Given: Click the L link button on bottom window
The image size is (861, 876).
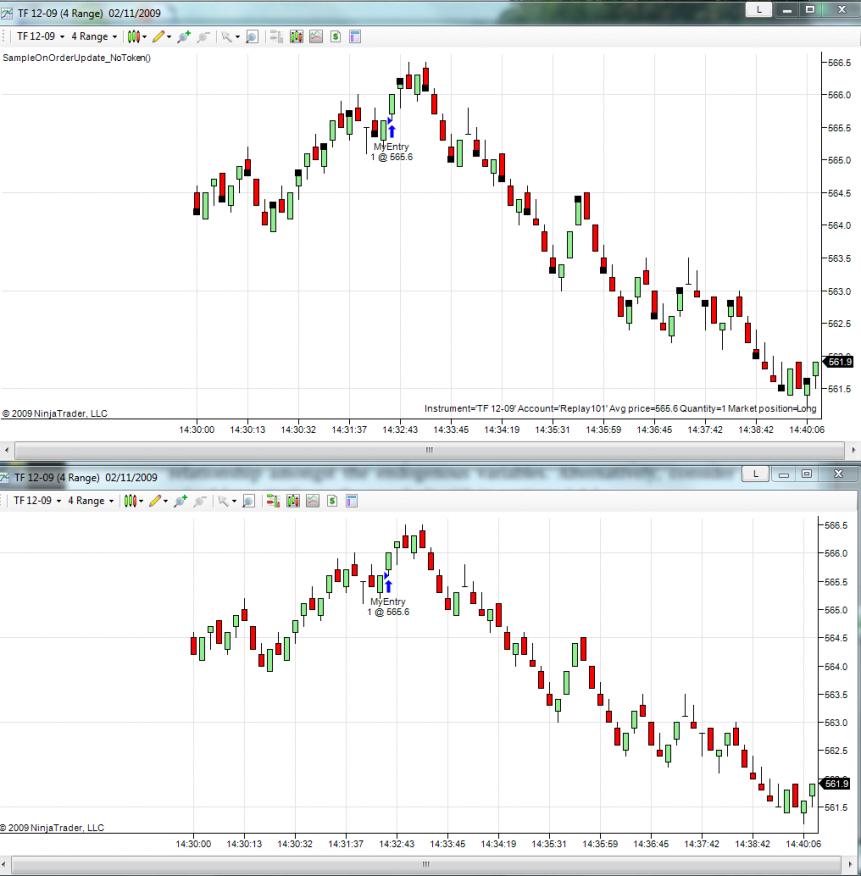Looking at the screenshot, I should tap(755, 474).
